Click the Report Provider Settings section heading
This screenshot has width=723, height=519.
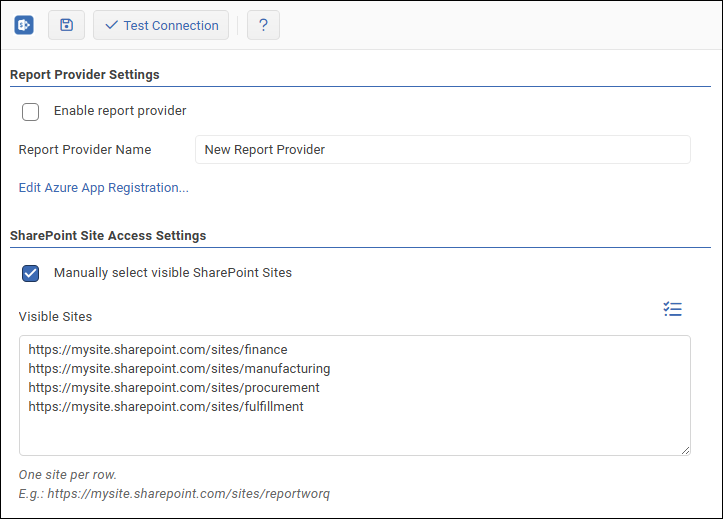(85, 75)
